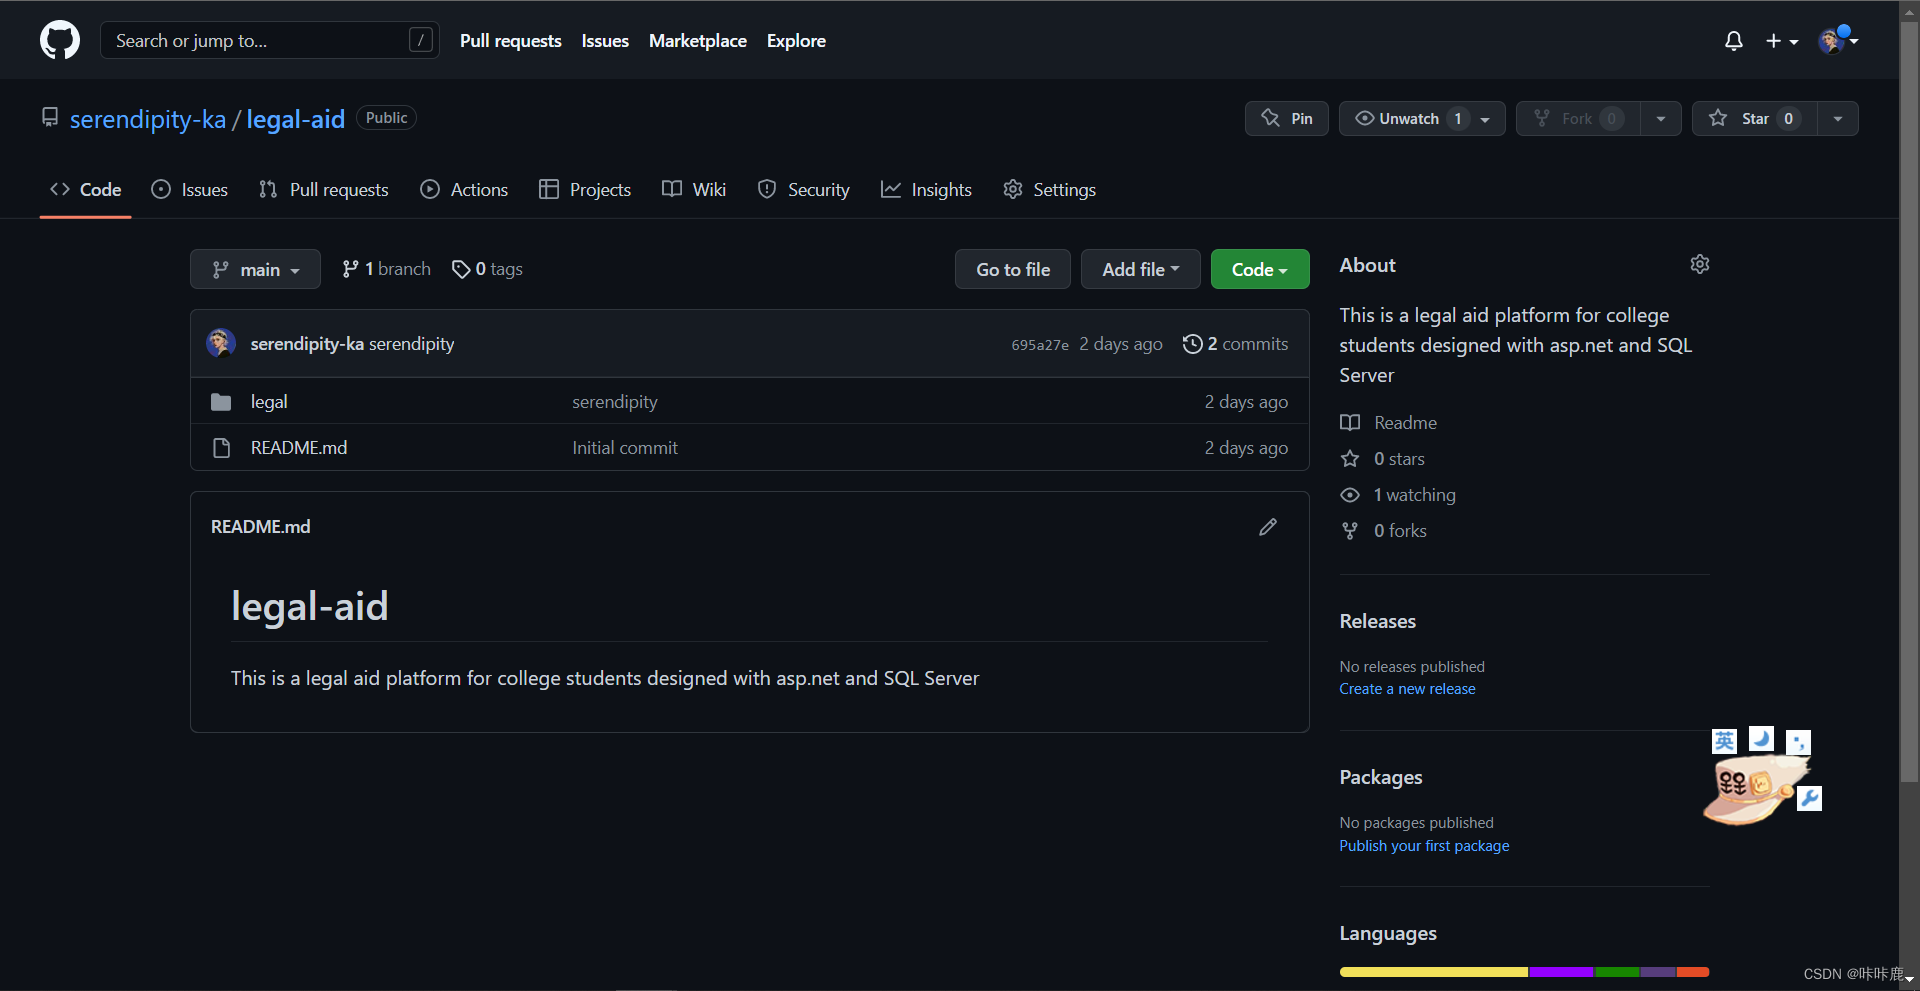Click Go to file
The width and height of the screenshot is (1920, 991).
pos(1013,269)
